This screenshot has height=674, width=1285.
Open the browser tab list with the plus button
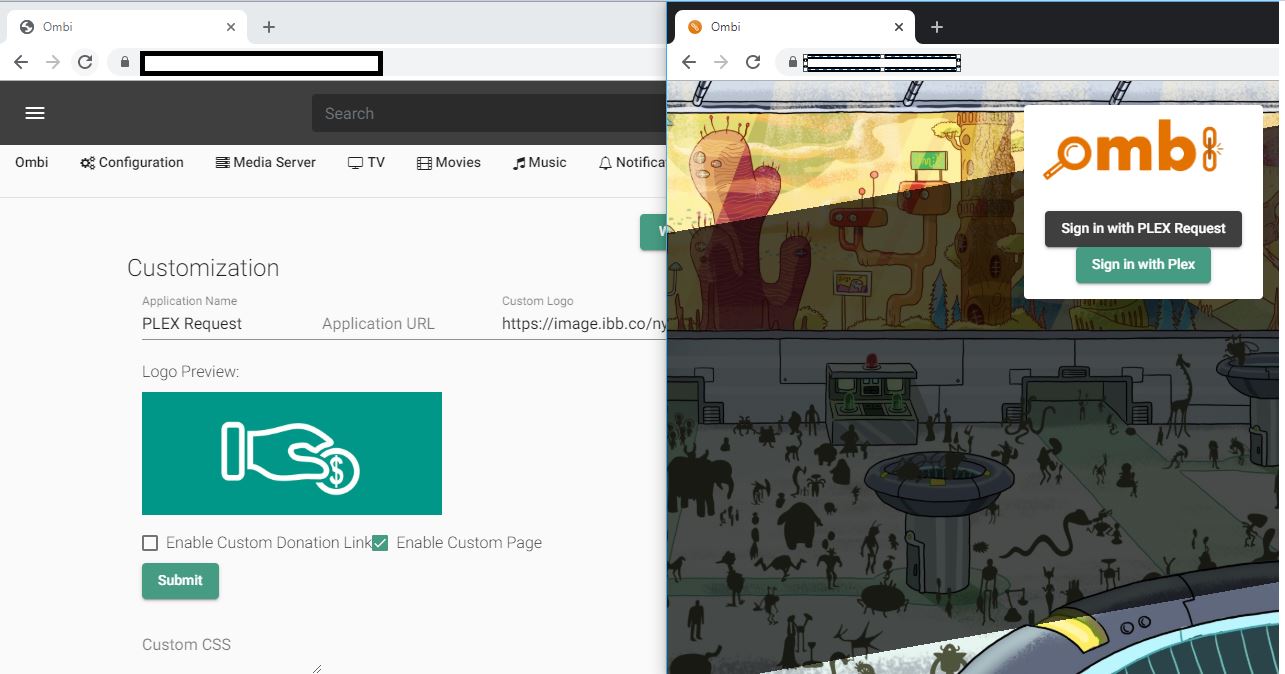tap(267, 27)
